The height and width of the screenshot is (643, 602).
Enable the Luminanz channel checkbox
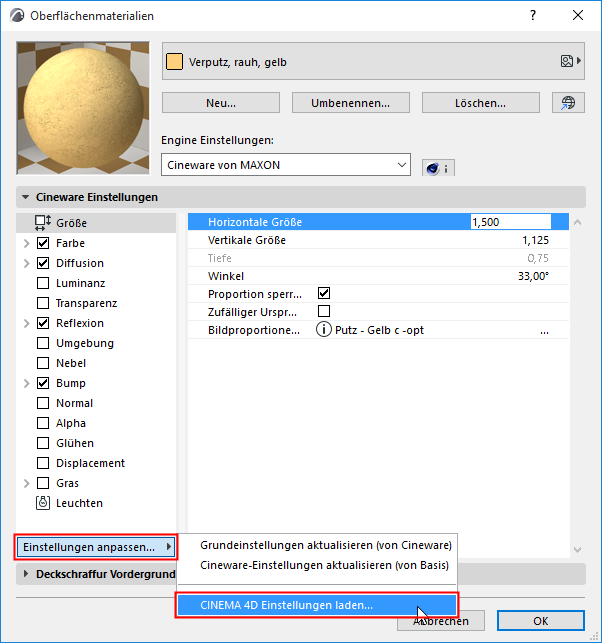point(43,283)
